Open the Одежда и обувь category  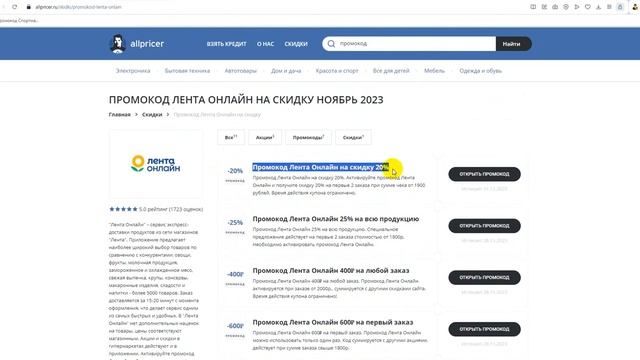coord(480,71)
